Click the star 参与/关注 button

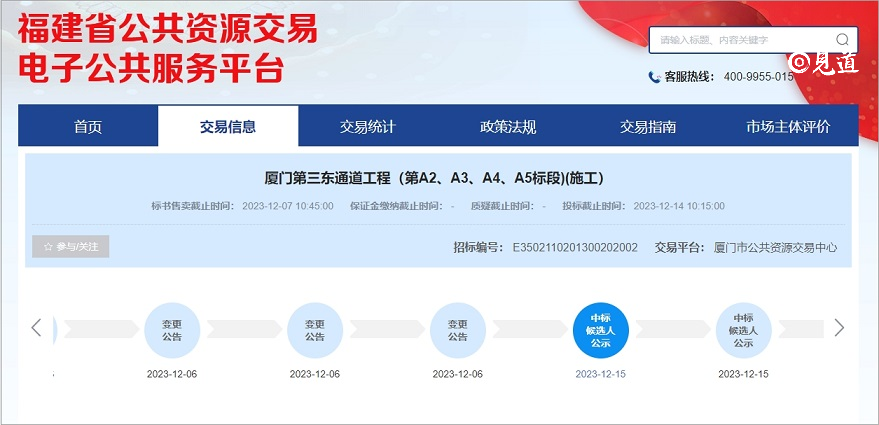click(71, 246)
